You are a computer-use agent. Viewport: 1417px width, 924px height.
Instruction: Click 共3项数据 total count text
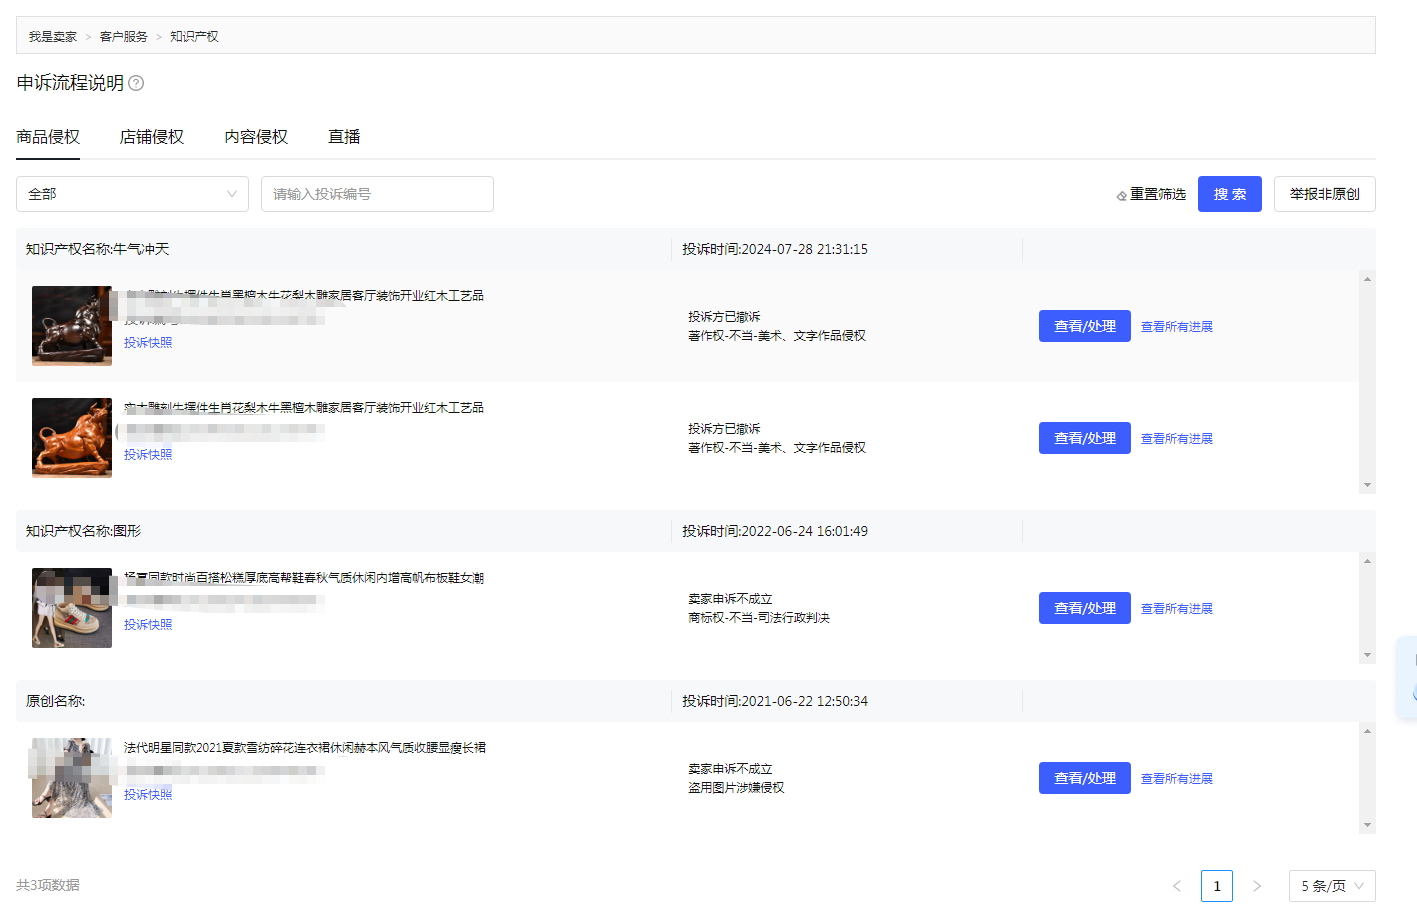point(48,885)
